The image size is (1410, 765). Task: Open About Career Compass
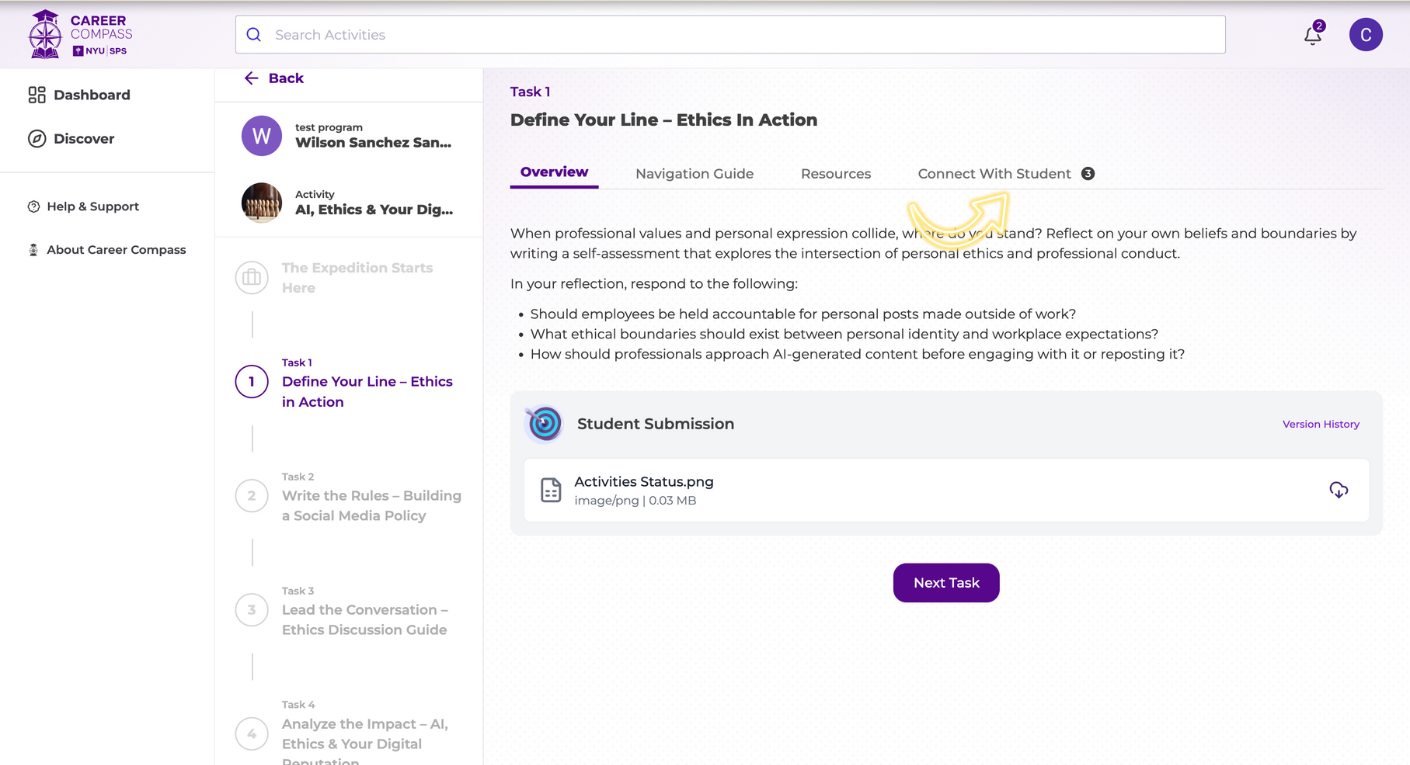(x=115, y=250)
